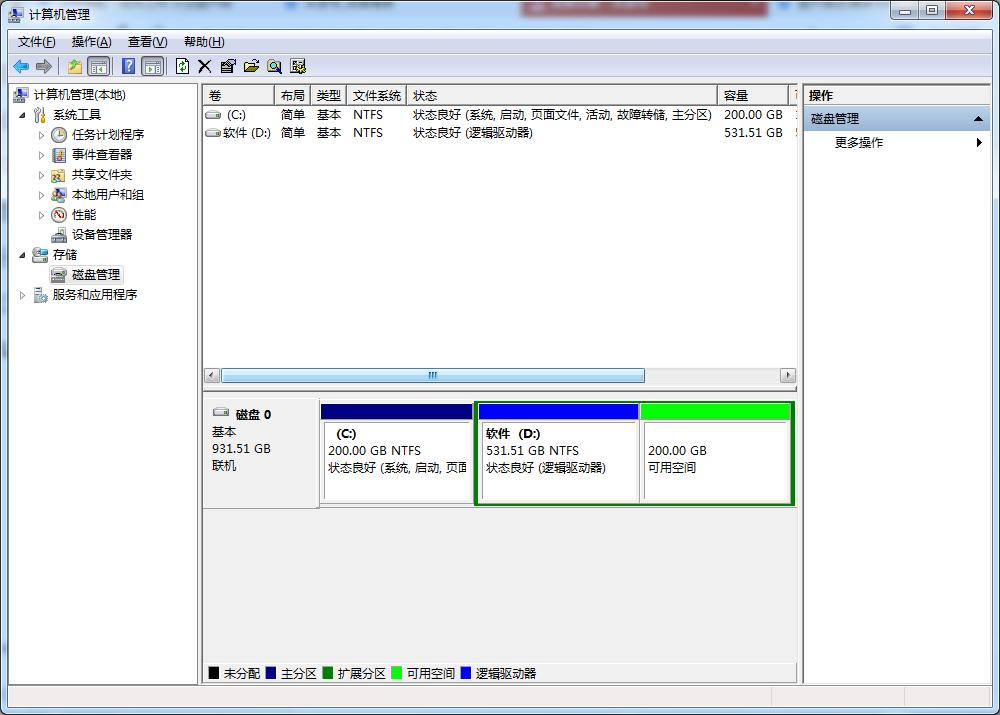Click the back navigation arrow

(x=21, y=66)
